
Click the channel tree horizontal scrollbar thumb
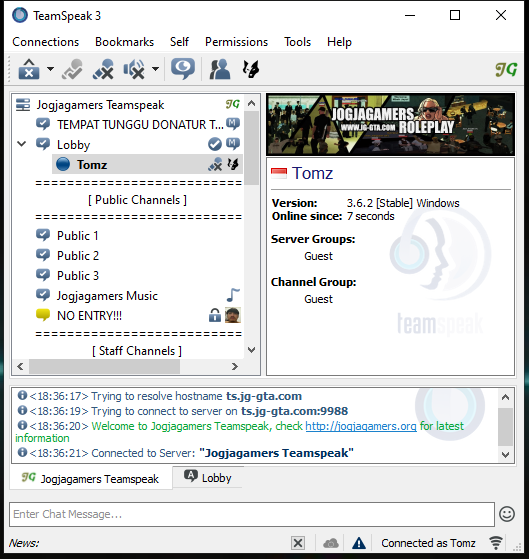point(104,366)
